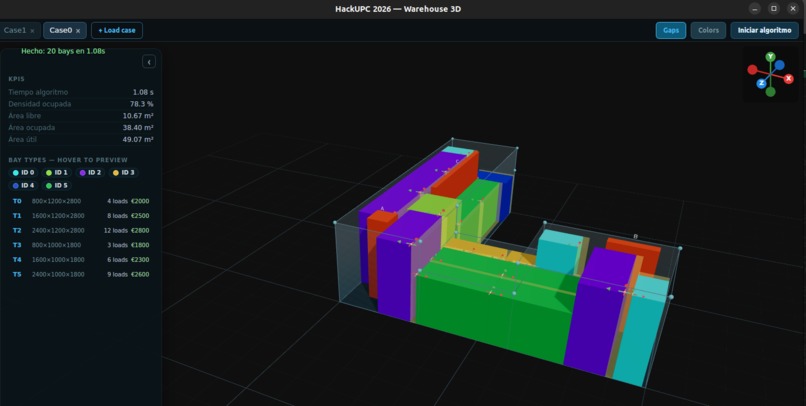The width and height of the screenshot is (806, 406).
Task: Click the red X axis gizmo handle
Action: pyautogui.click(x=789, y=79)
